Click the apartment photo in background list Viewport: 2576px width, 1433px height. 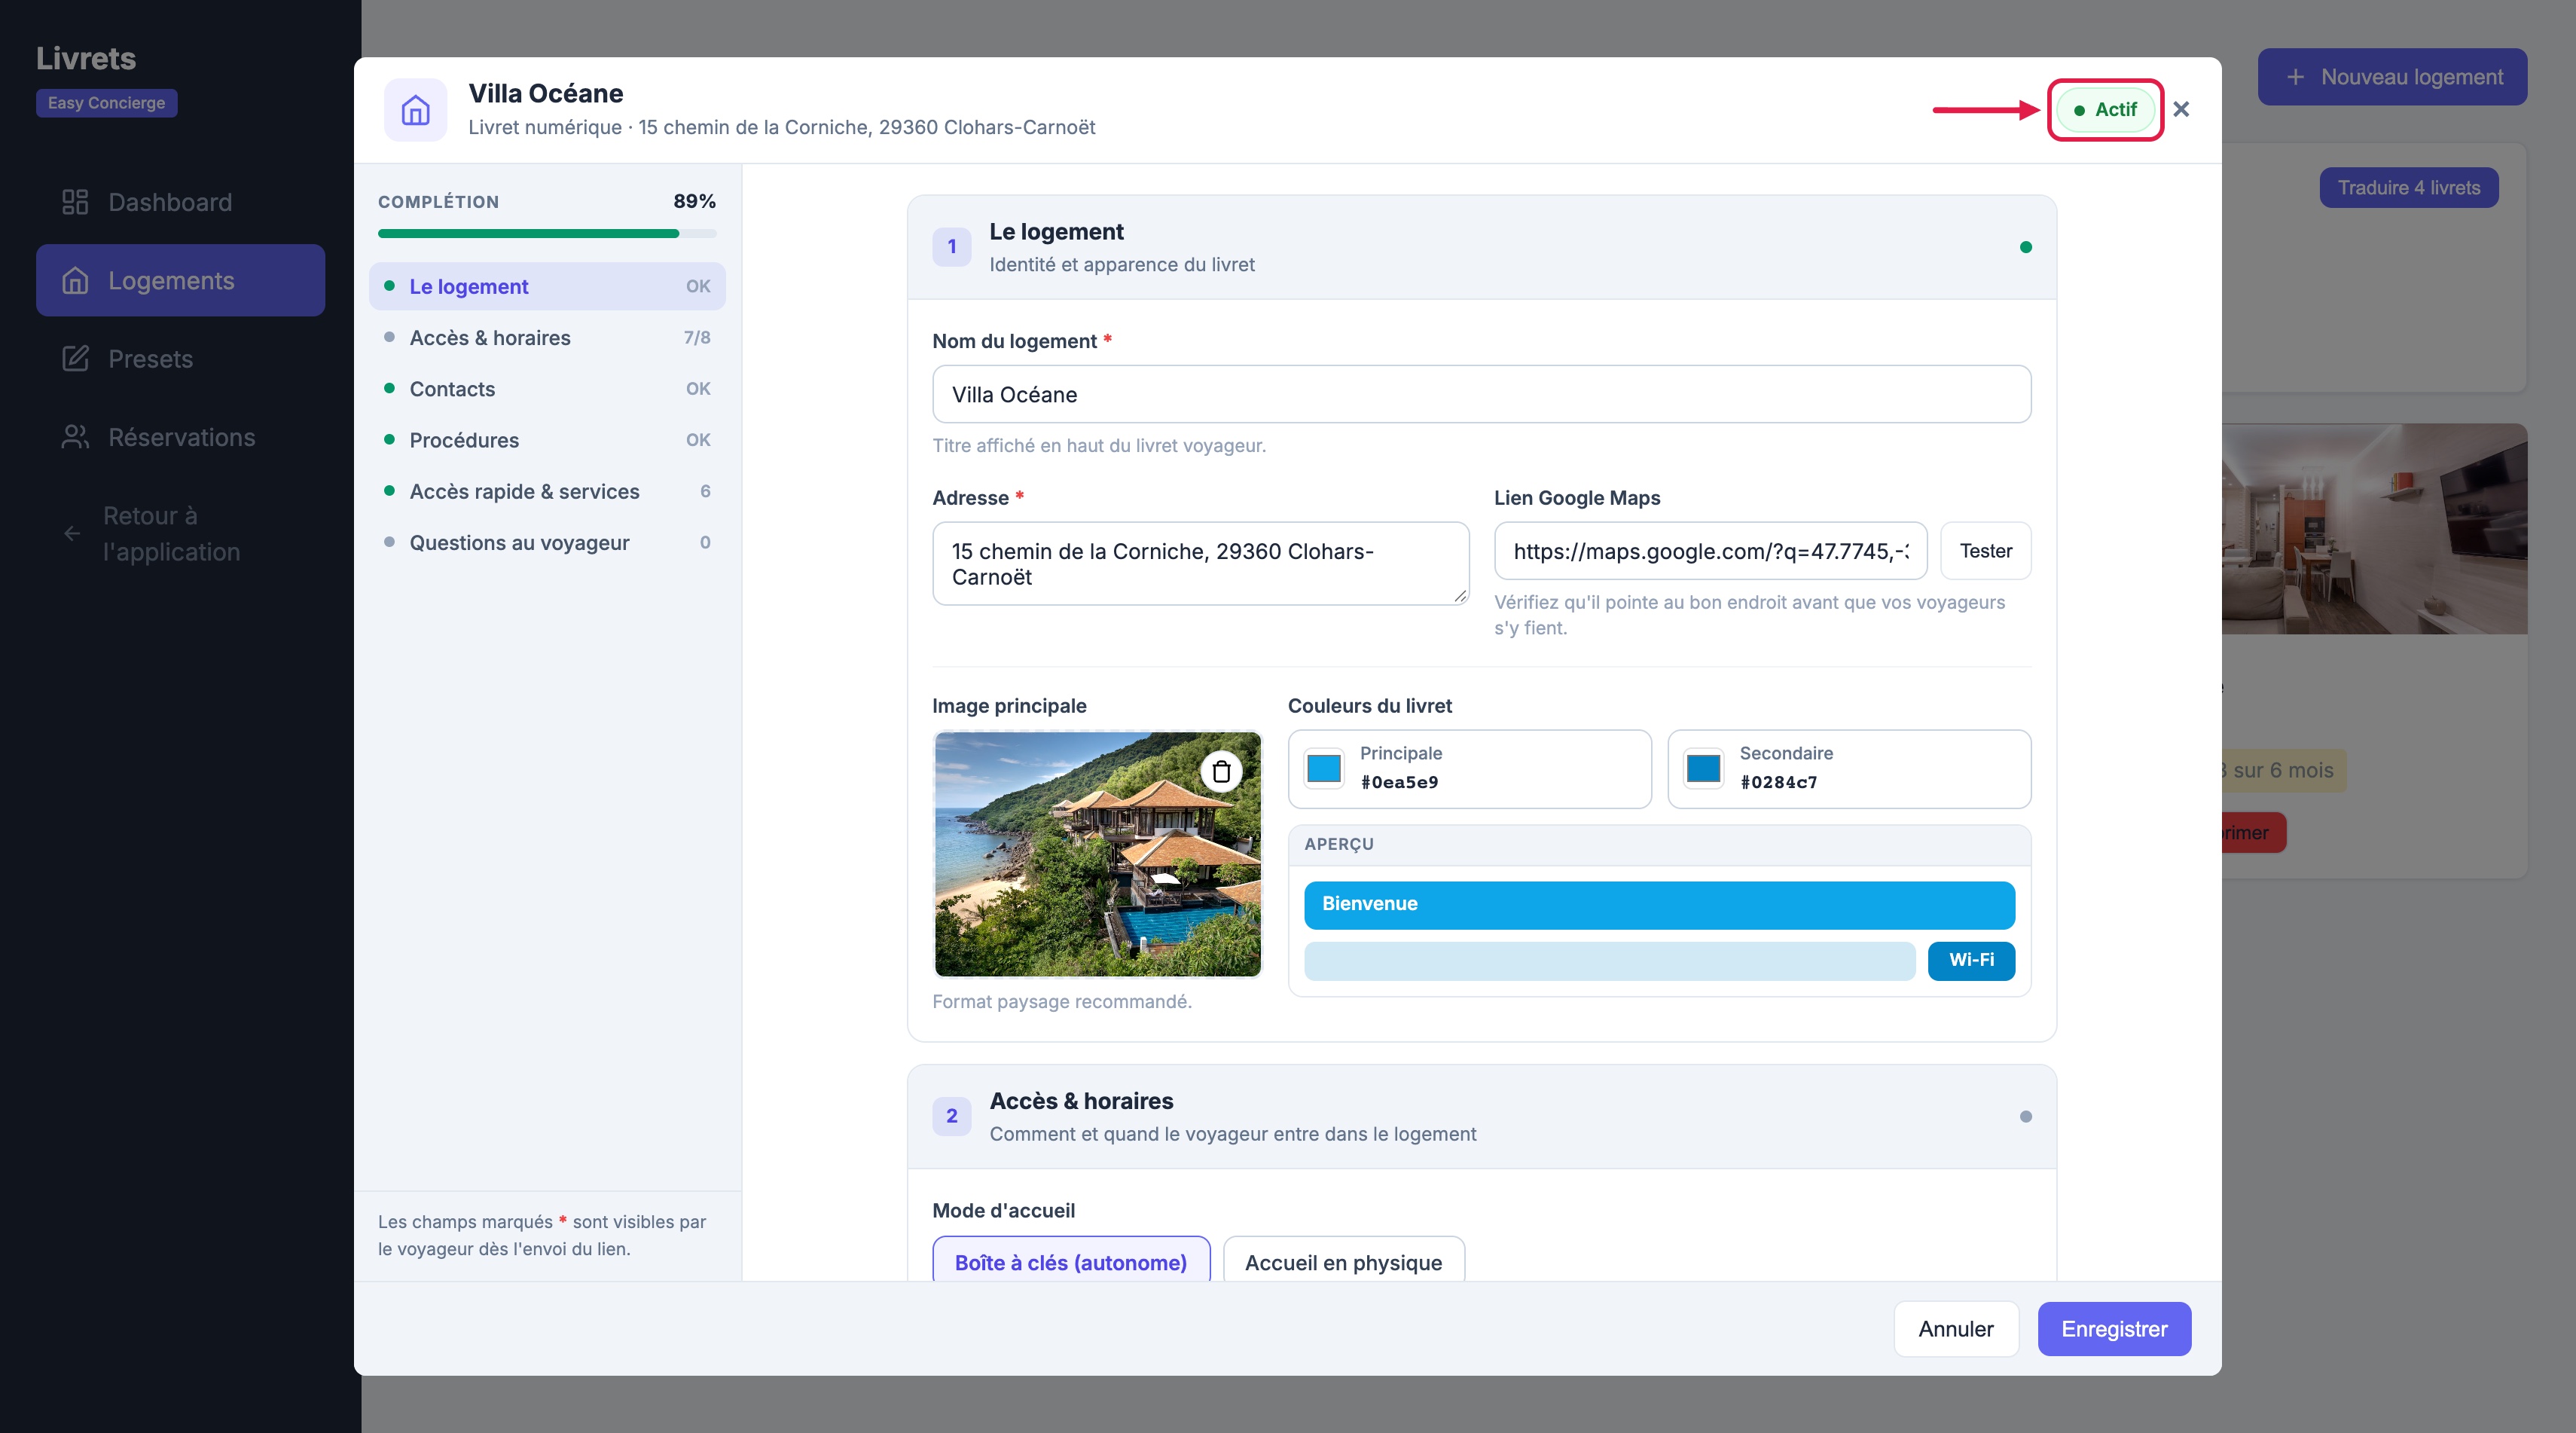click(x=2374, y=529)
